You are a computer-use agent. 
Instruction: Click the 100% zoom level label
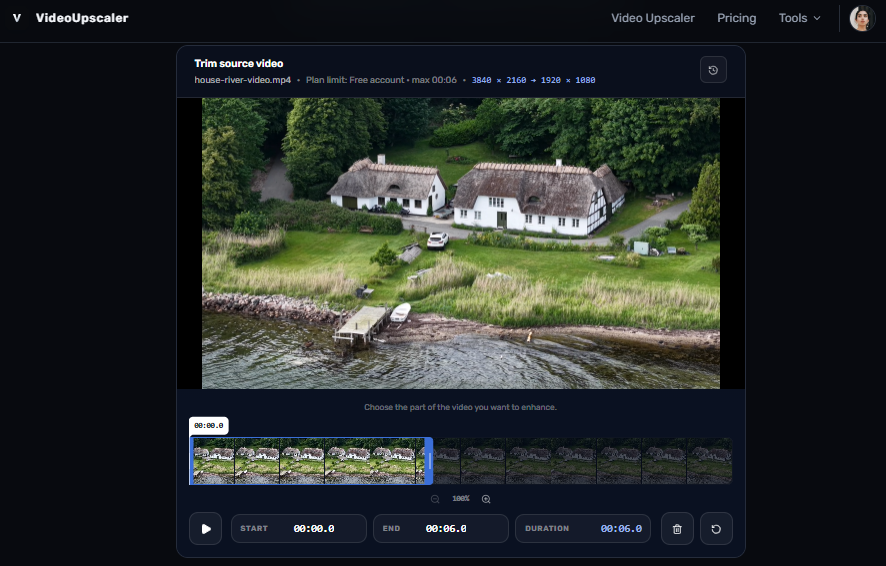pyautogui.click(x=461, y=499)
